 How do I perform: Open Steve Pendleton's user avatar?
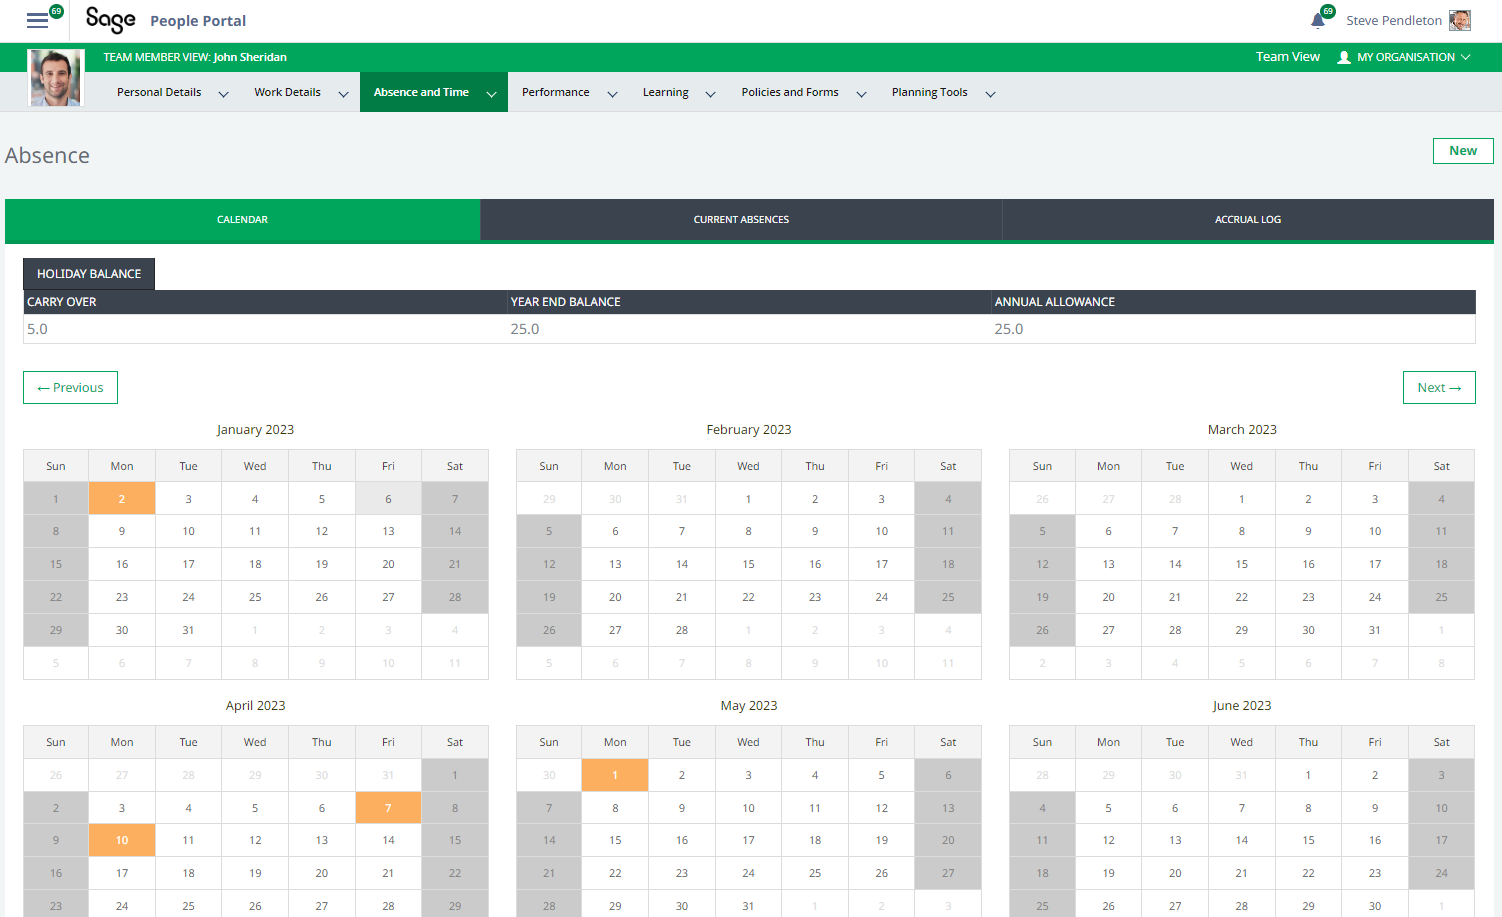coord(1459,21)
